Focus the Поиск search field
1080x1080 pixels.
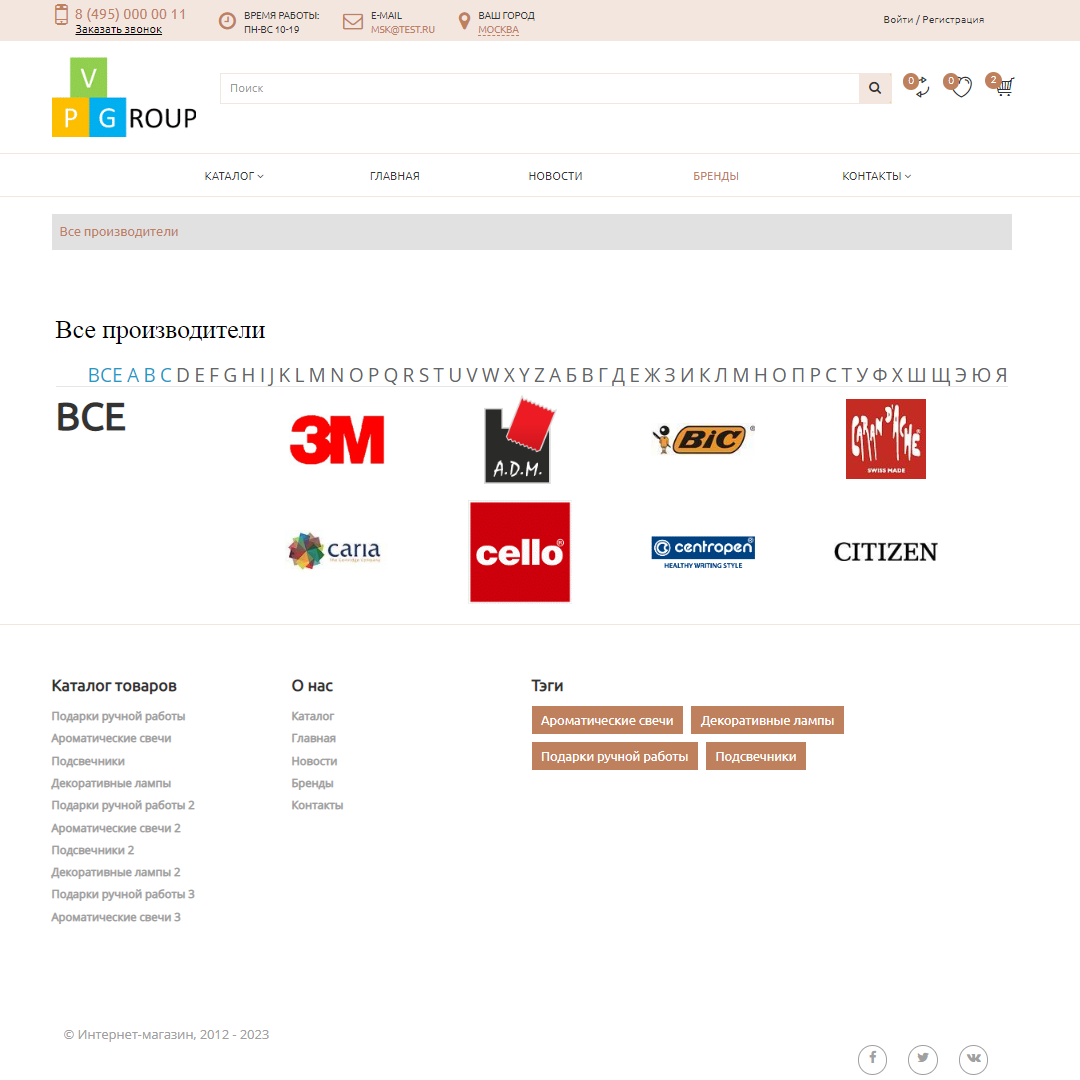pyautogui.click(x=539, y=88)
